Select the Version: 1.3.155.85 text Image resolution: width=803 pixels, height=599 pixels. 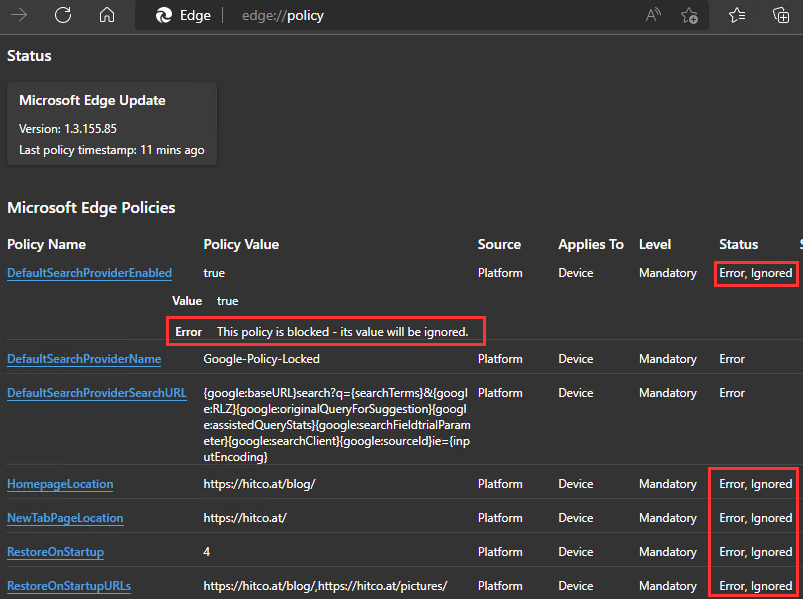pos(68,129)
